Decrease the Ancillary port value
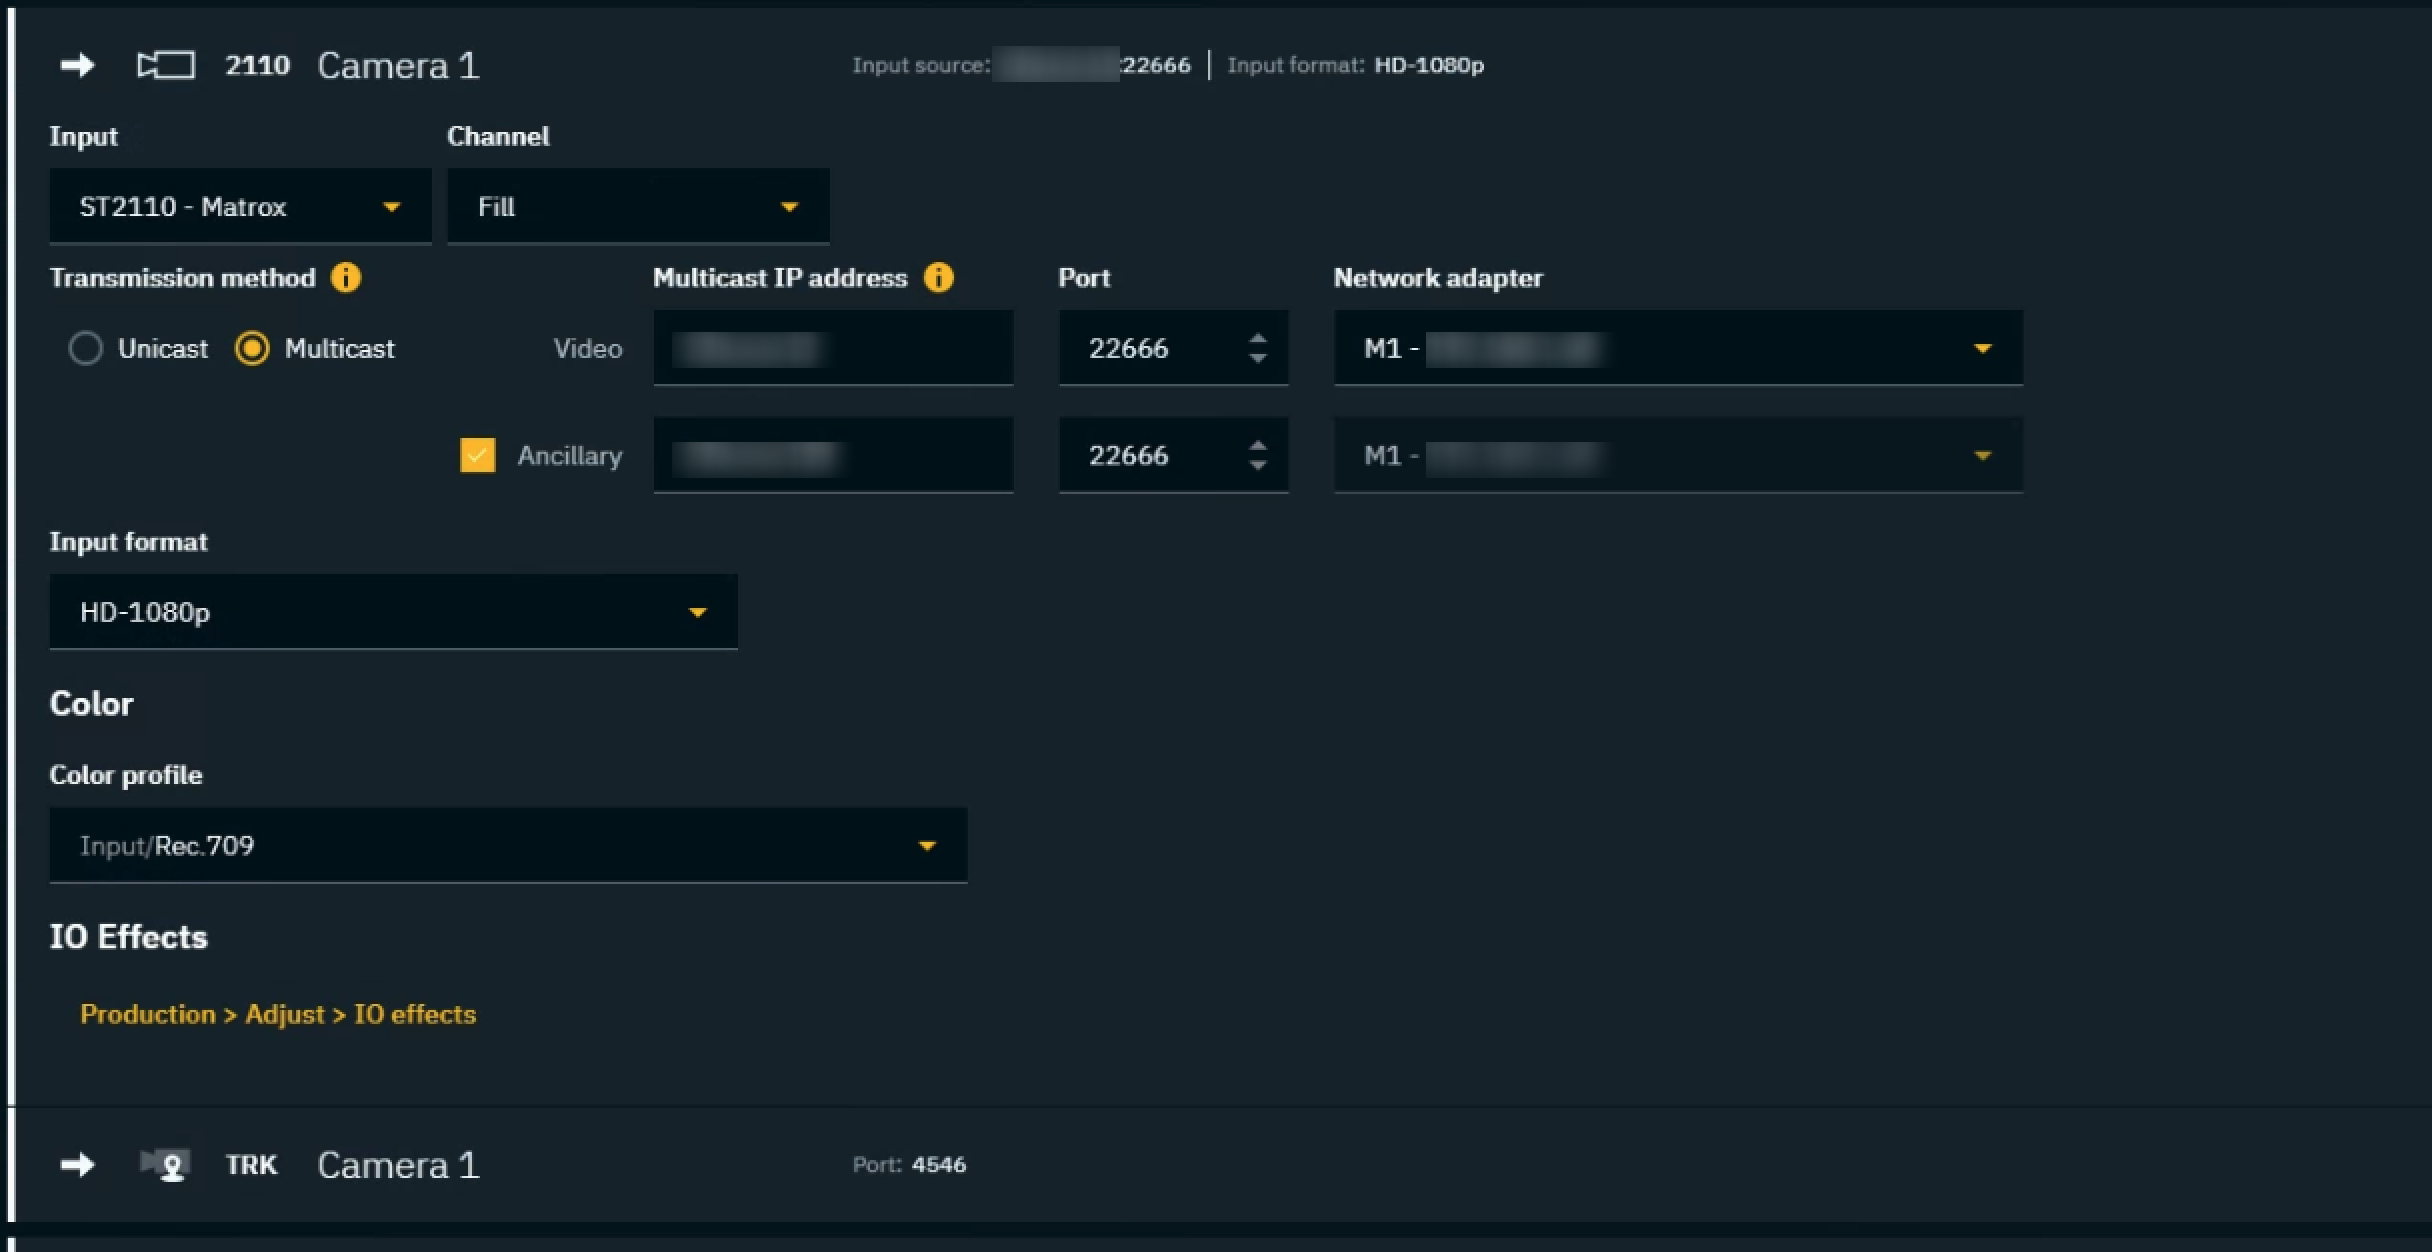 [1258, 465]
